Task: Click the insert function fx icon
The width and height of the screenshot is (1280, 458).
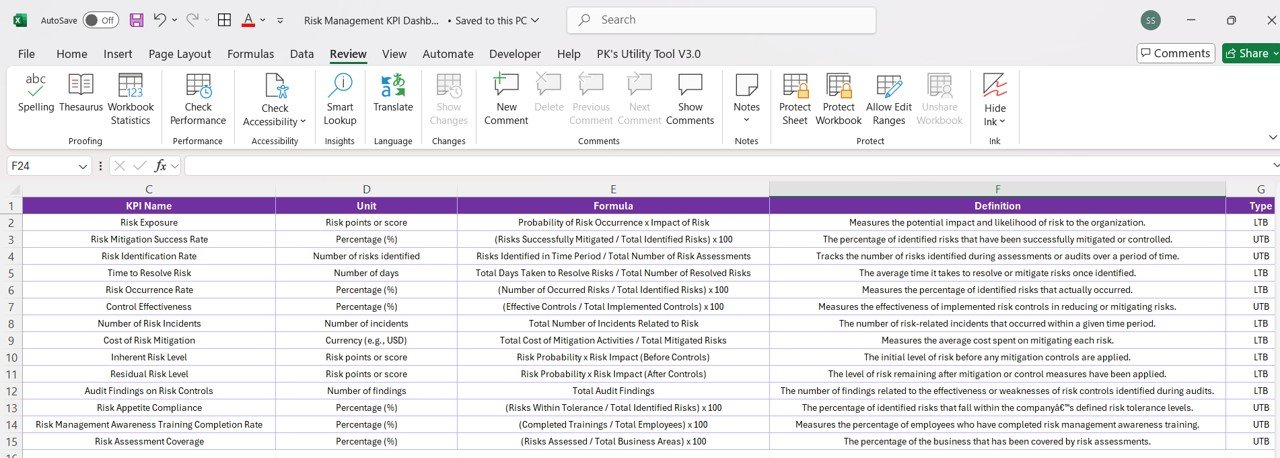Action: tap(160, 166)
